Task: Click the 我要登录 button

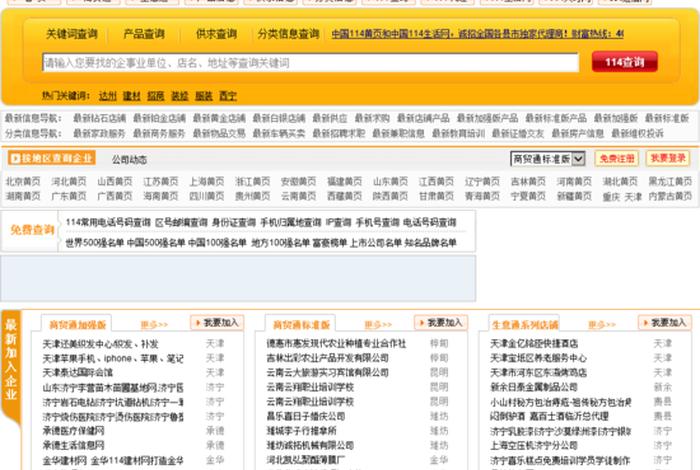Action: click(668, 158)
